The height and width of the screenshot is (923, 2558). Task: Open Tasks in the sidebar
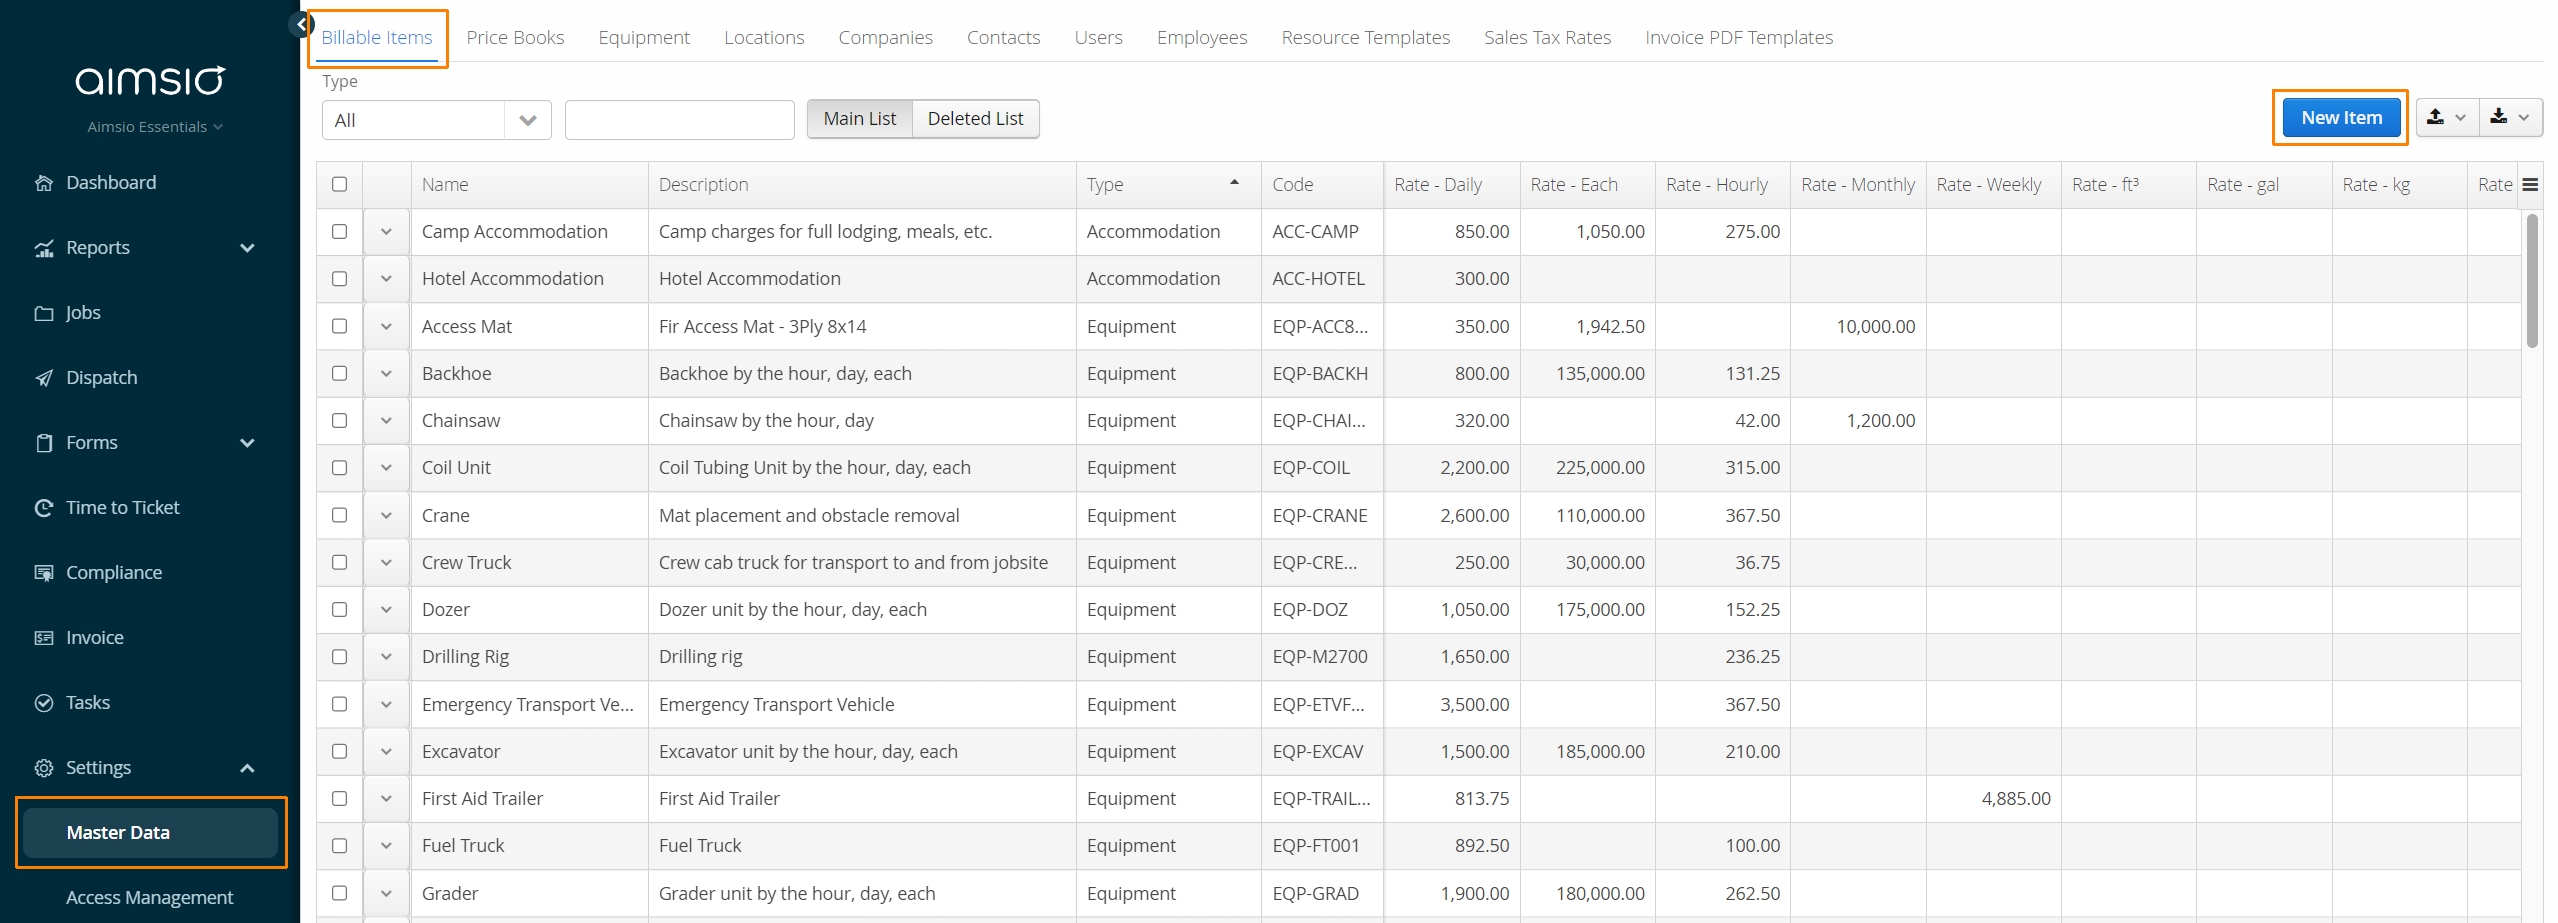pos(87,703)
